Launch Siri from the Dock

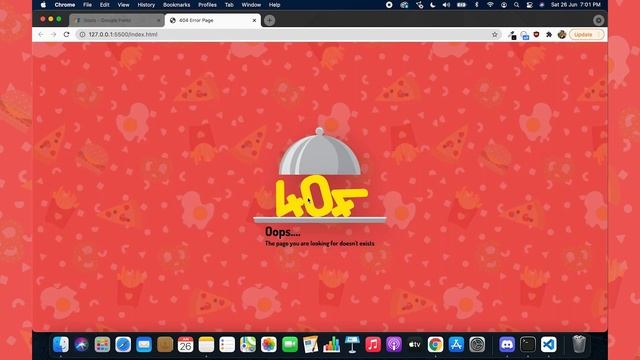tap(82, 344)
